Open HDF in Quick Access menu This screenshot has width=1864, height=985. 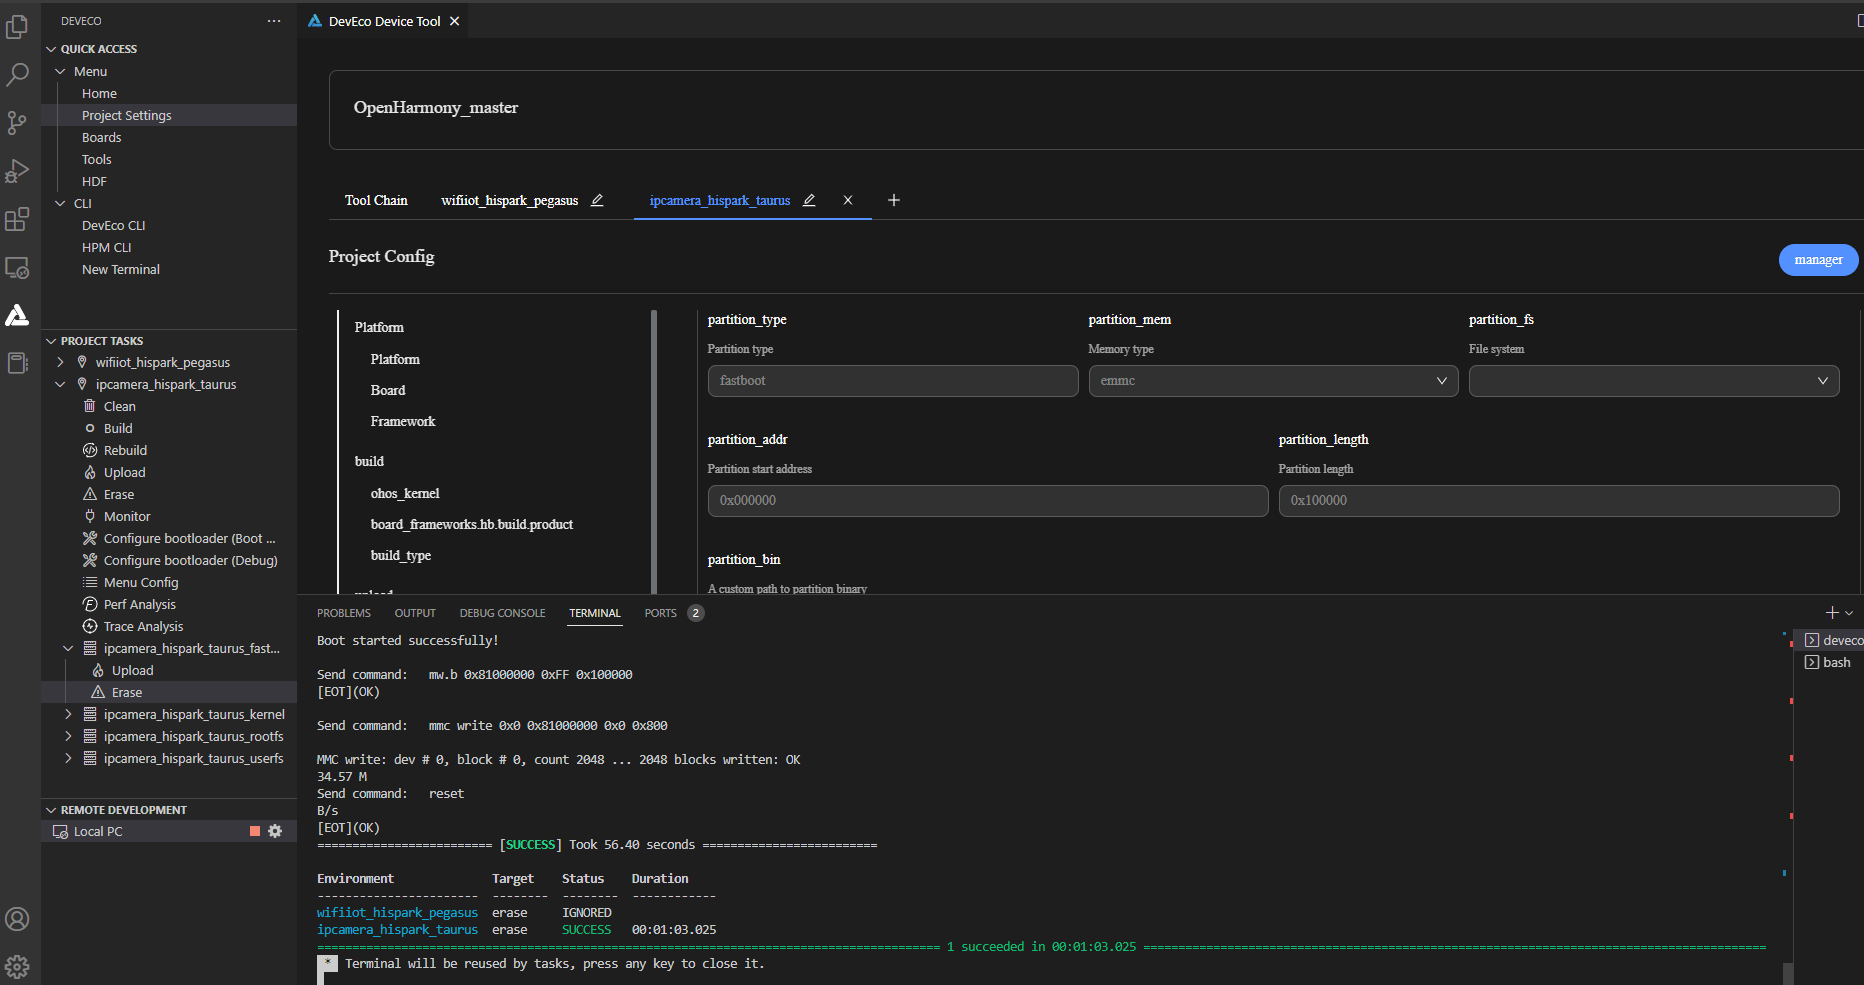(x=94, y=181)
